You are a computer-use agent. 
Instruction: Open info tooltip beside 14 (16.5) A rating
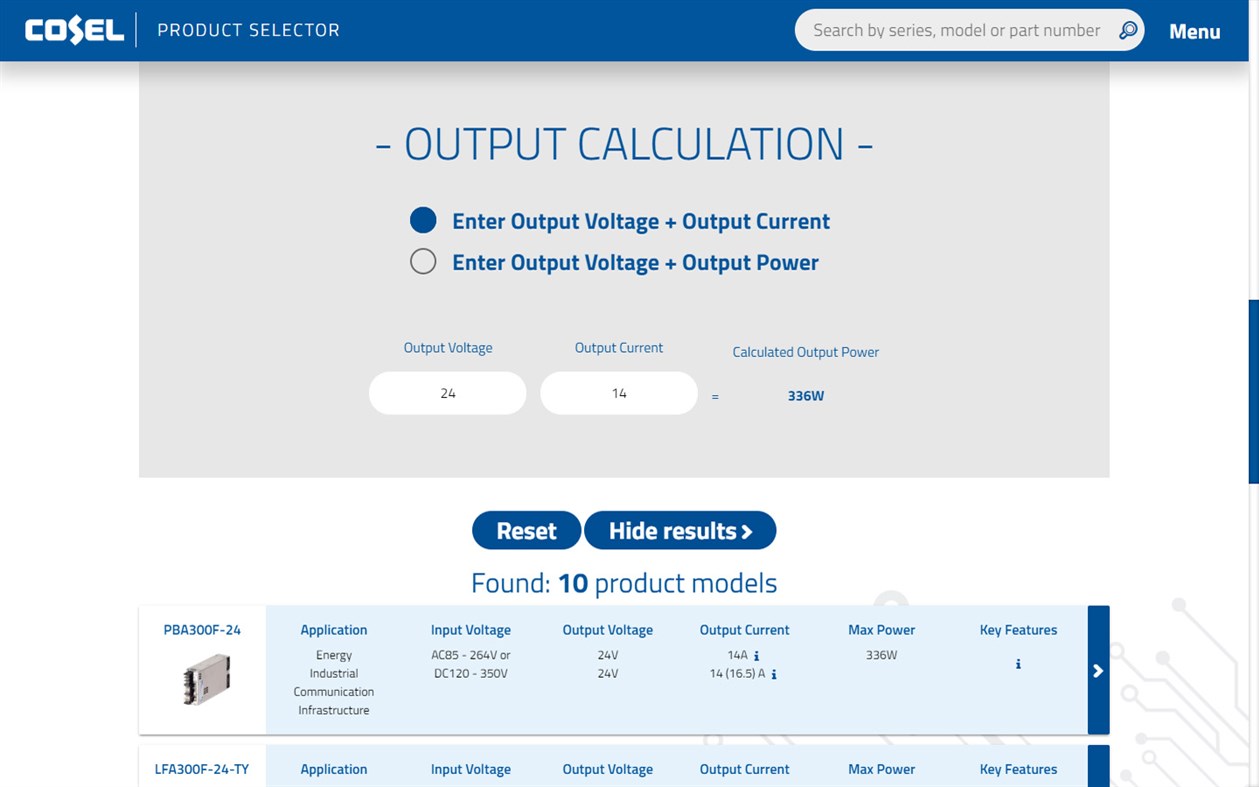tap(773, 673)
